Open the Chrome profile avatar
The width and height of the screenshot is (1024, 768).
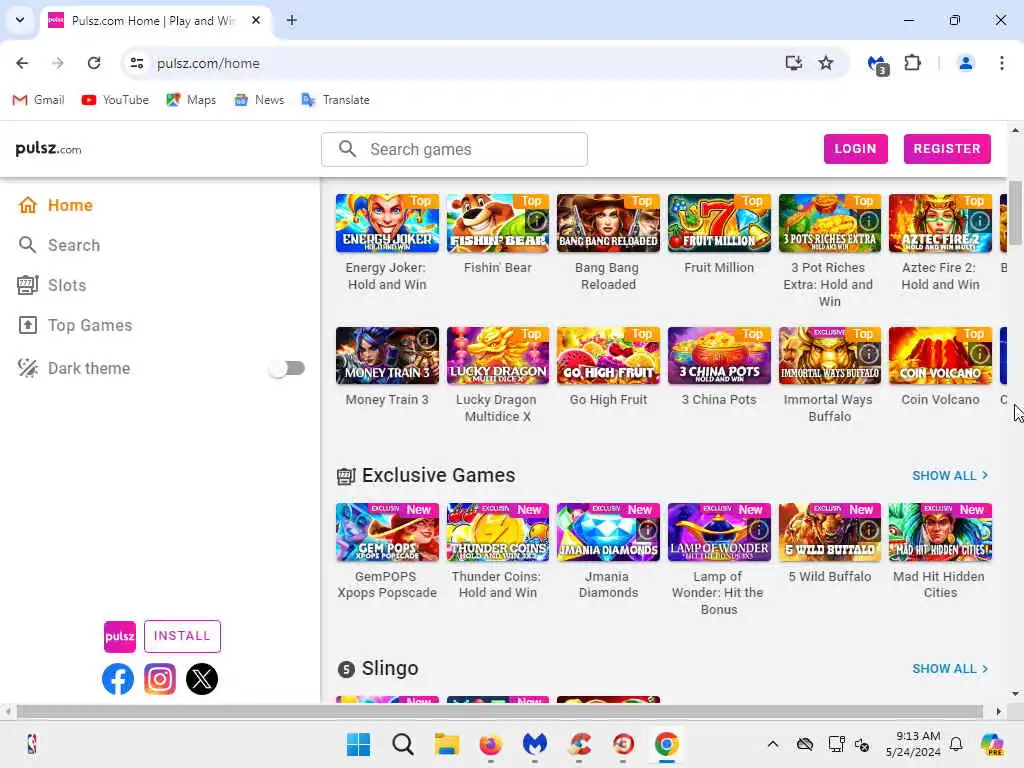tap(966, 63)
